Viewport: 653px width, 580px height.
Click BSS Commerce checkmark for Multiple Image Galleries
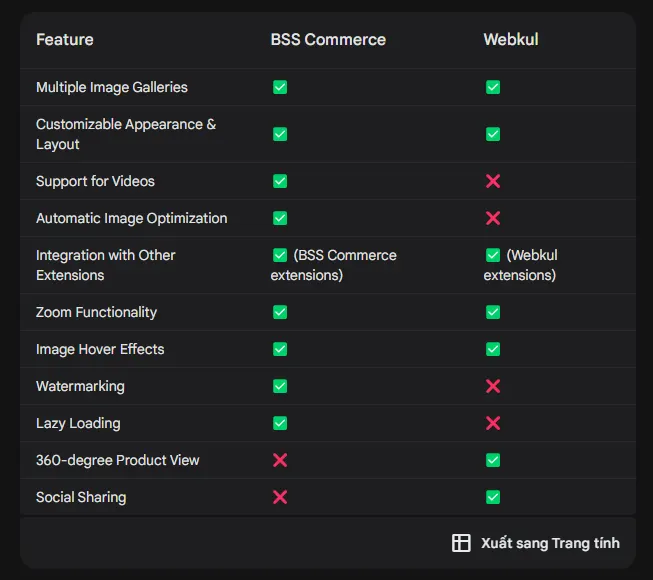280,87
